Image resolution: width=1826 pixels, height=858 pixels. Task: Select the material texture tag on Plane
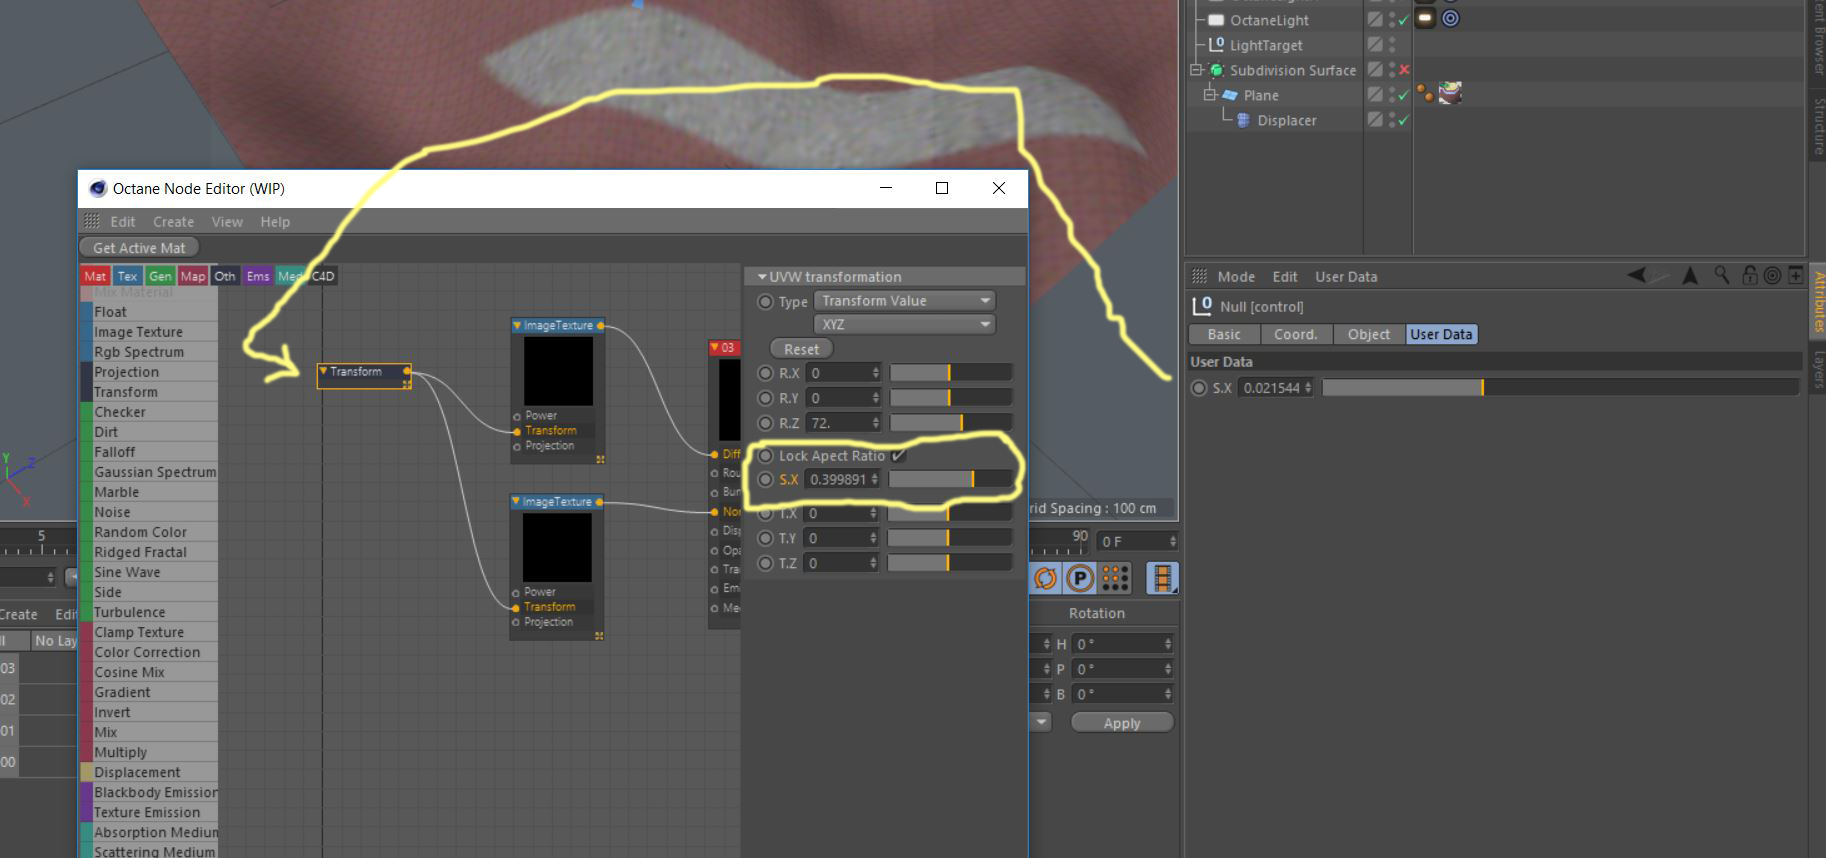pyautogui.click(x=1450, y=94)
